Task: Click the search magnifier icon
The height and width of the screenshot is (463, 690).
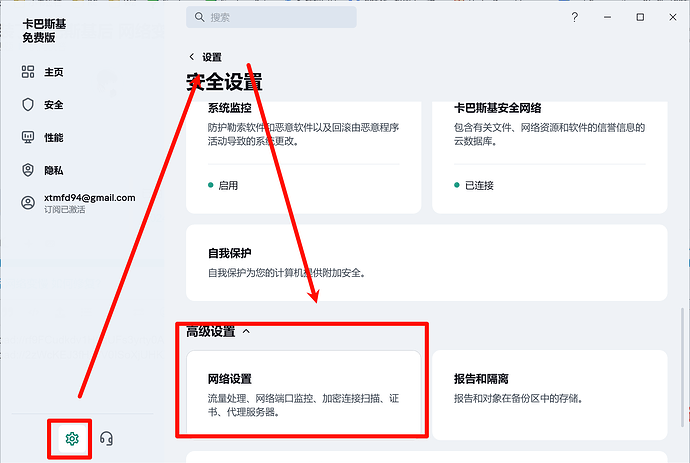Action: pyautogui.click(x=199, y=17)
